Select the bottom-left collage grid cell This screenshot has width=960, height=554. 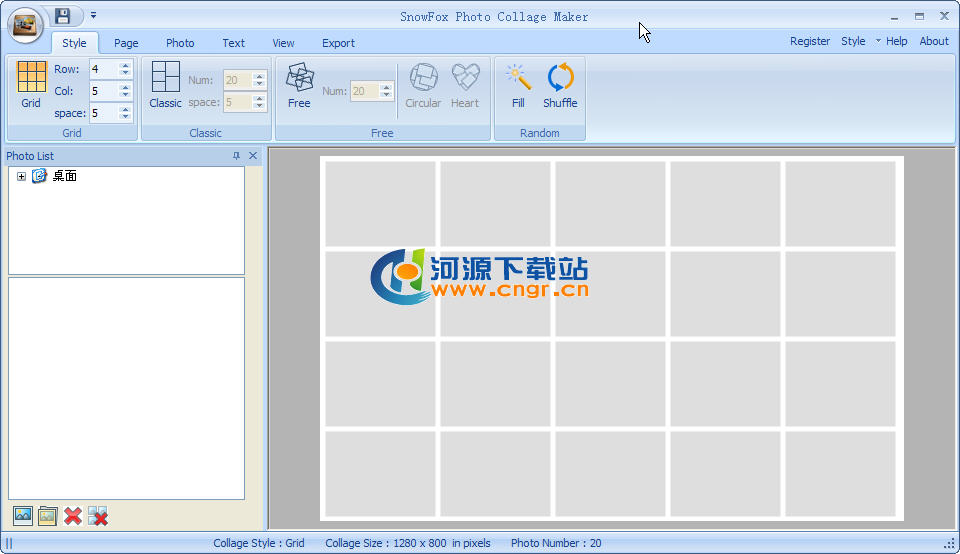tap(380, 474)
